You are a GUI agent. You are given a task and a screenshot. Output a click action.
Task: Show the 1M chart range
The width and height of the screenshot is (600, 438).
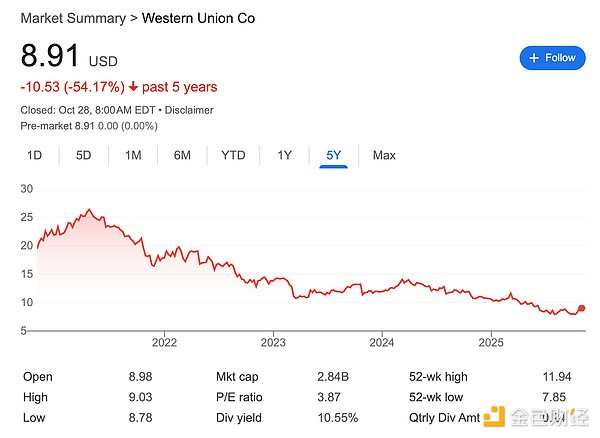133,155
